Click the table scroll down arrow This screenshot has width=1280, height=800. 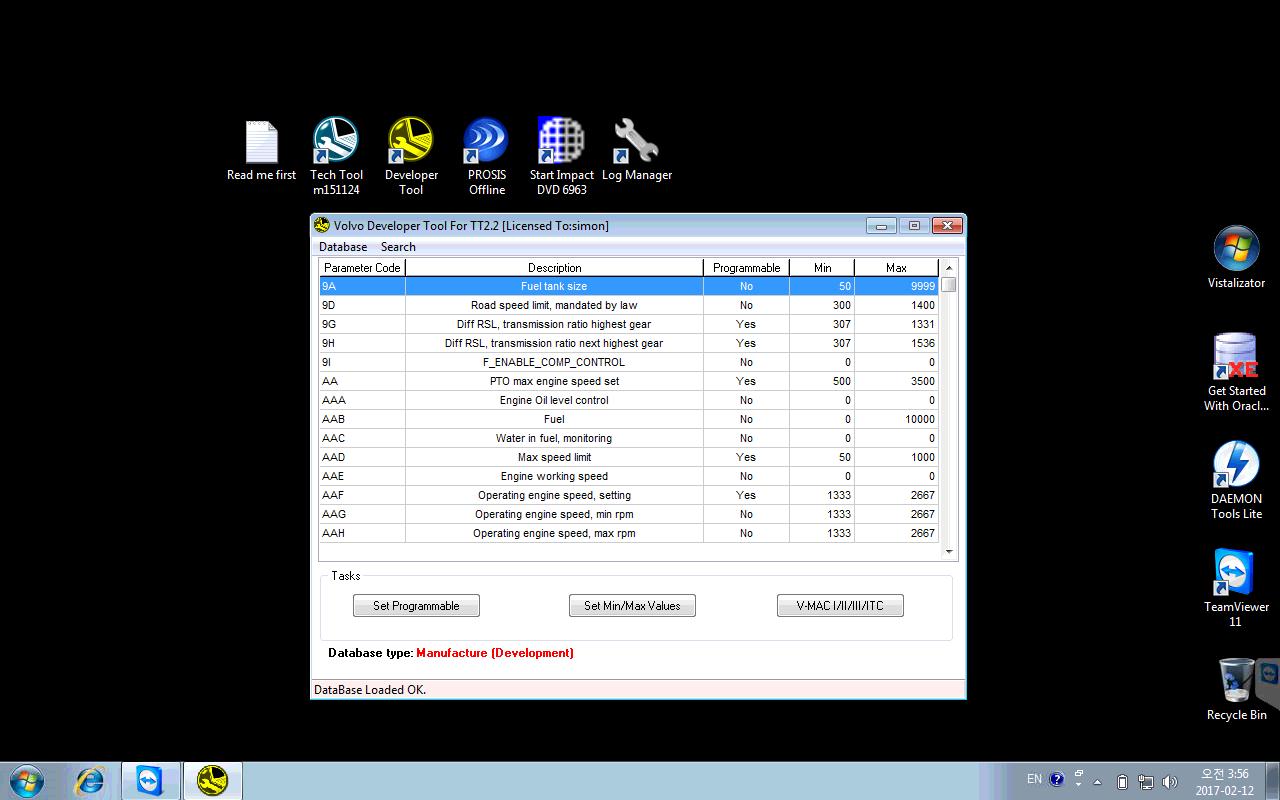949,551
